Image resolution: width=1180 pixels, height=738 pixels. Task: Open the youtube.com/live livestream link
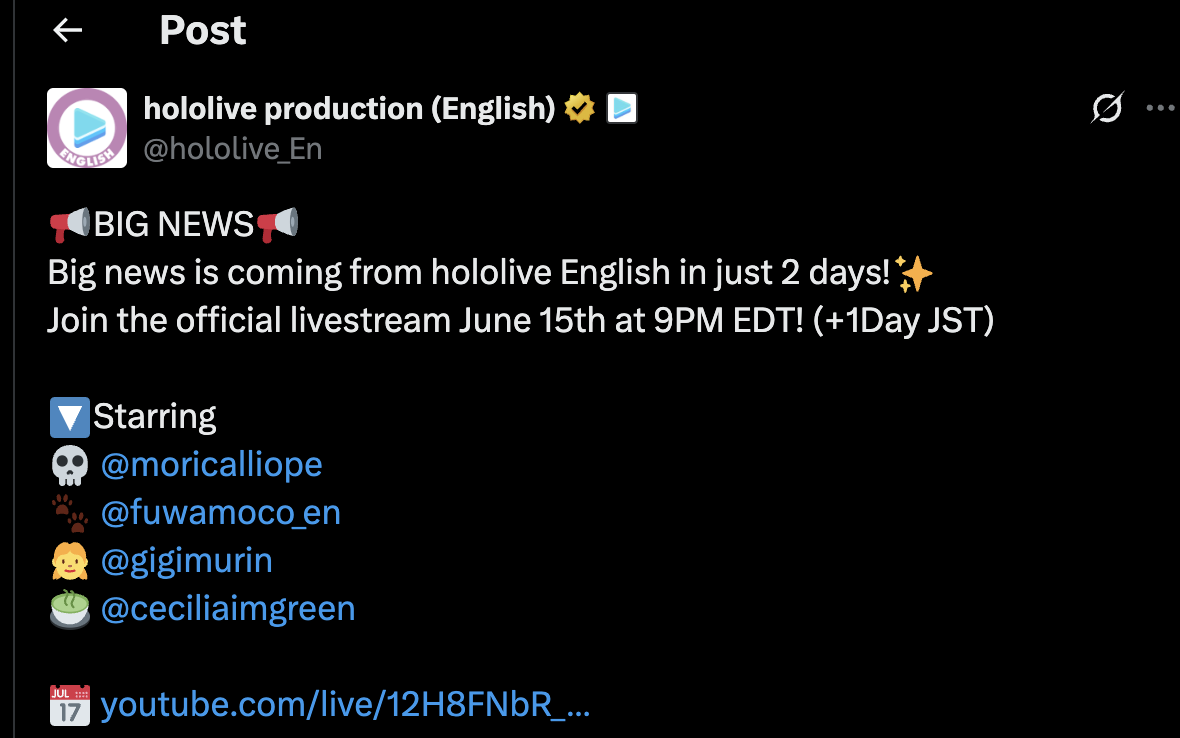pos(345,705)
